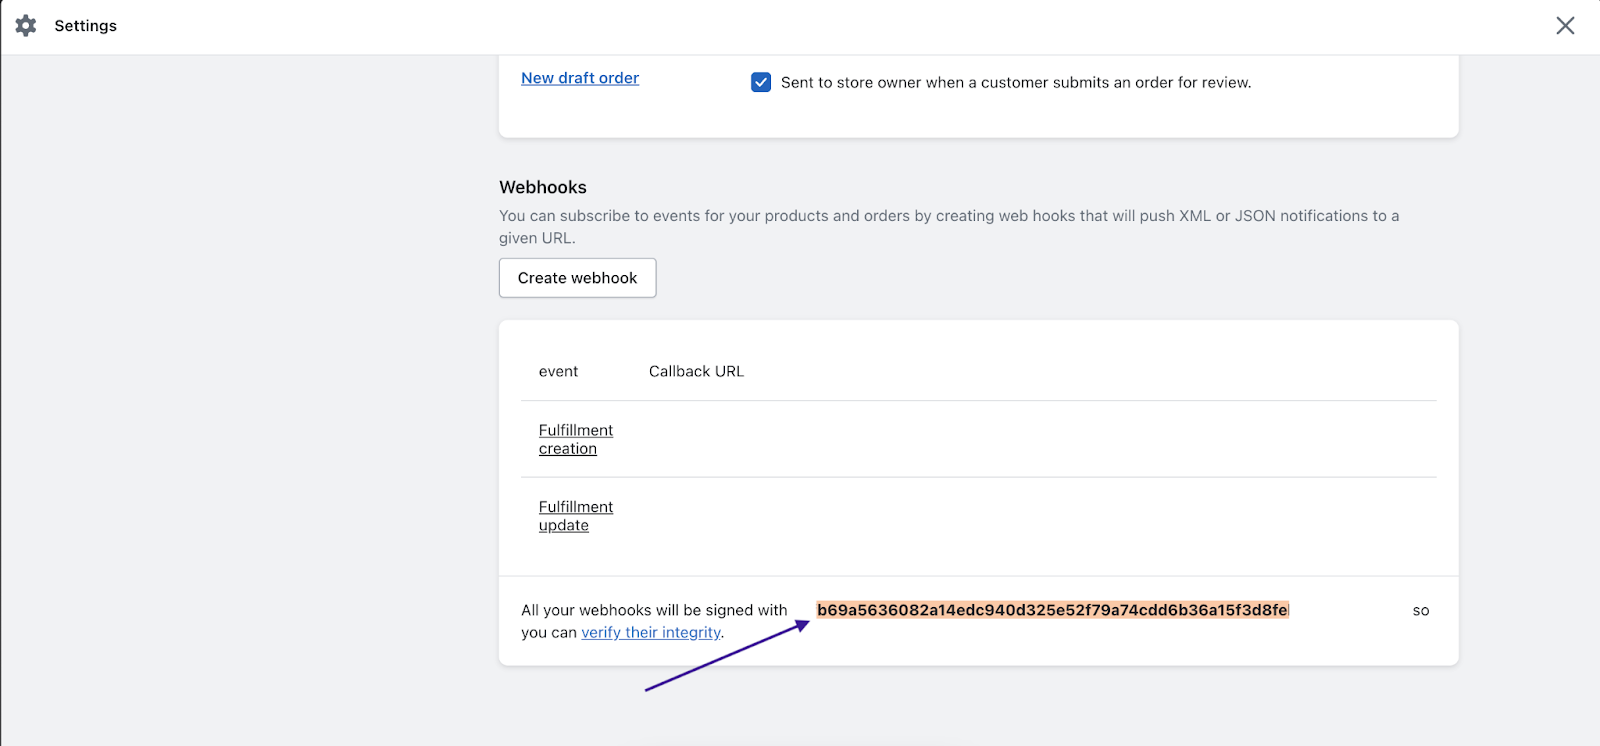The width and height of the screenshot is (1600, 746).
Task: Click the Callback URL column header
Action: pos(696,371)
